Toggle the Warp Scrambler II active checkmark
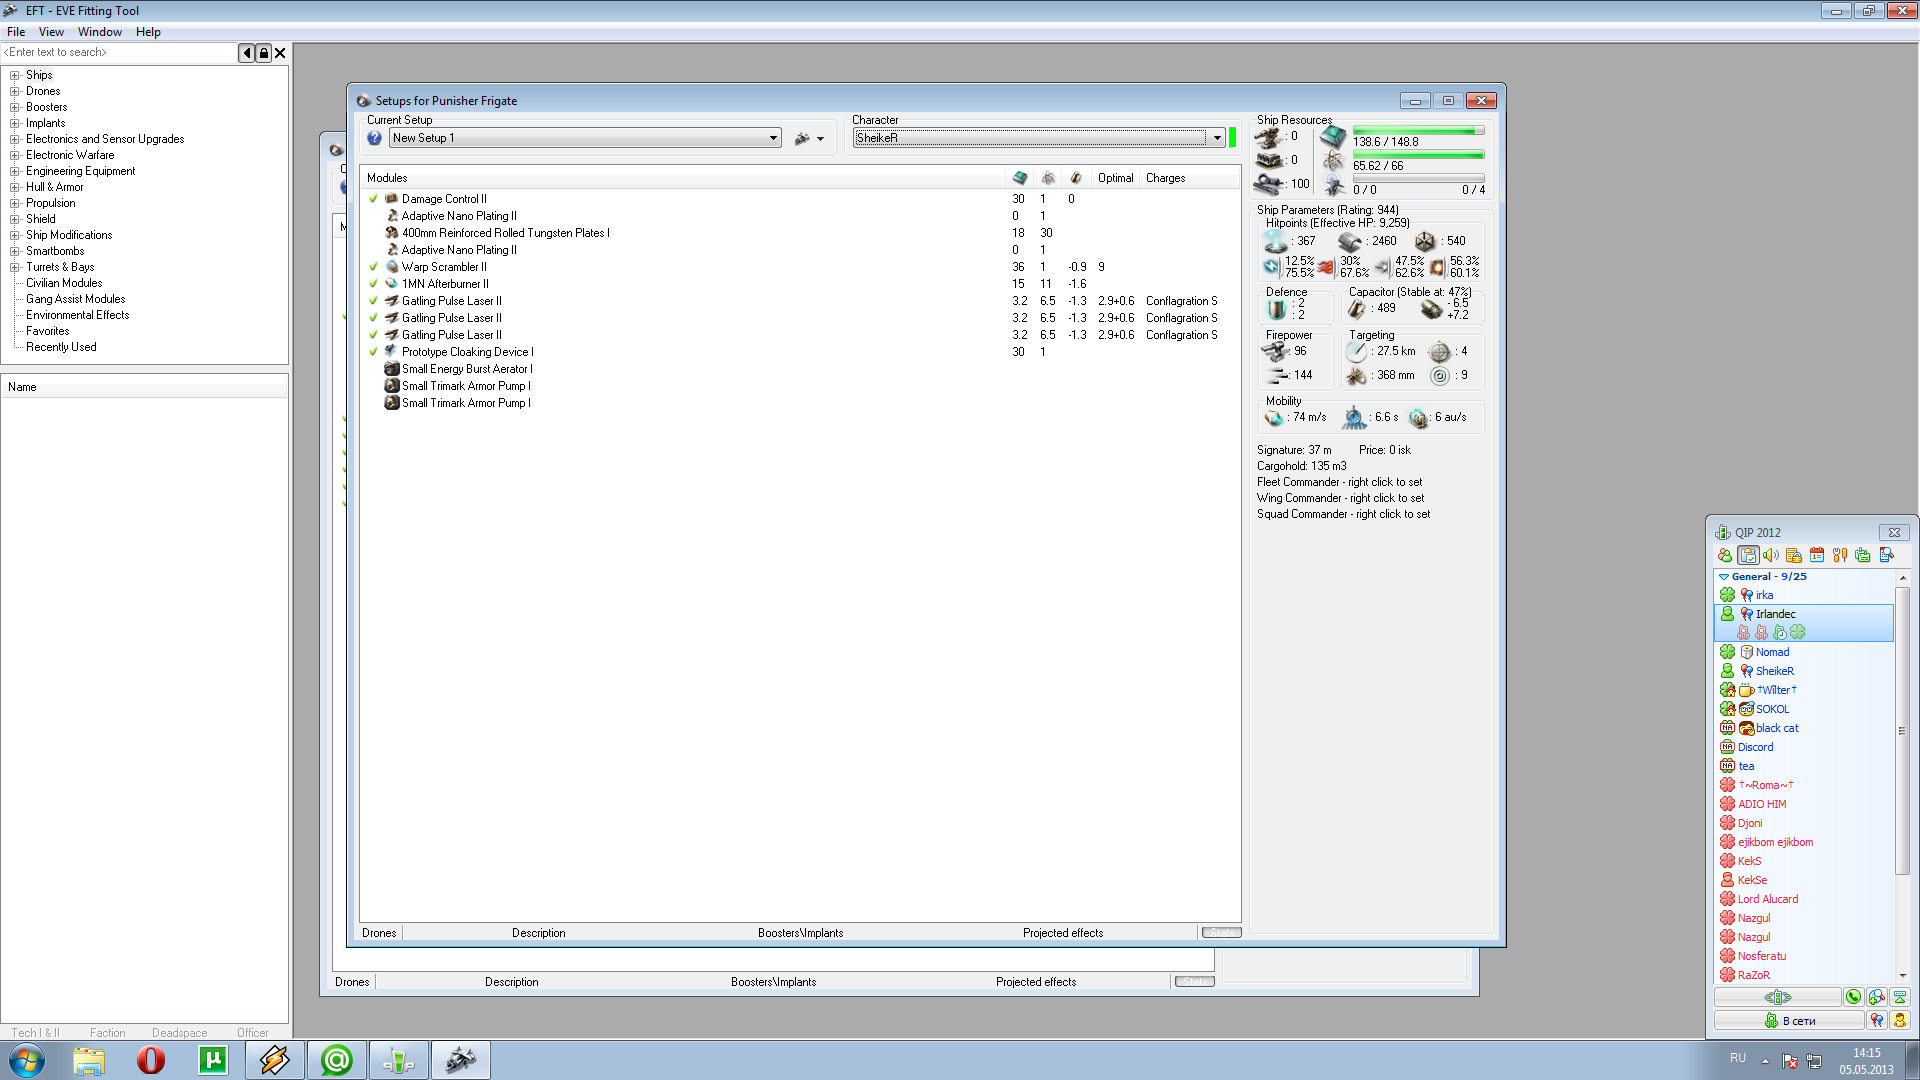This screenshot has width=1920, height=1080. (x=373, y=267)
